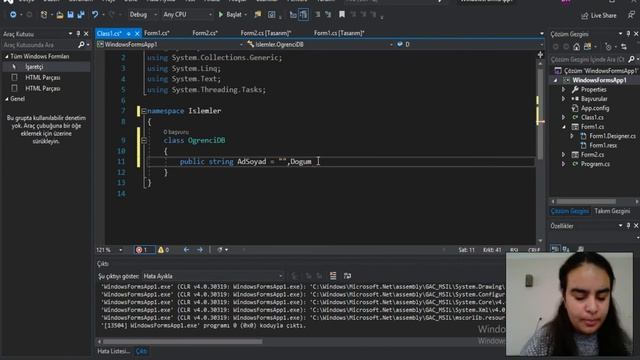Collapse the Genel toolbox group
Viewport: 640px width, 360px height.
pyautogui.click(x=7, y=99)
